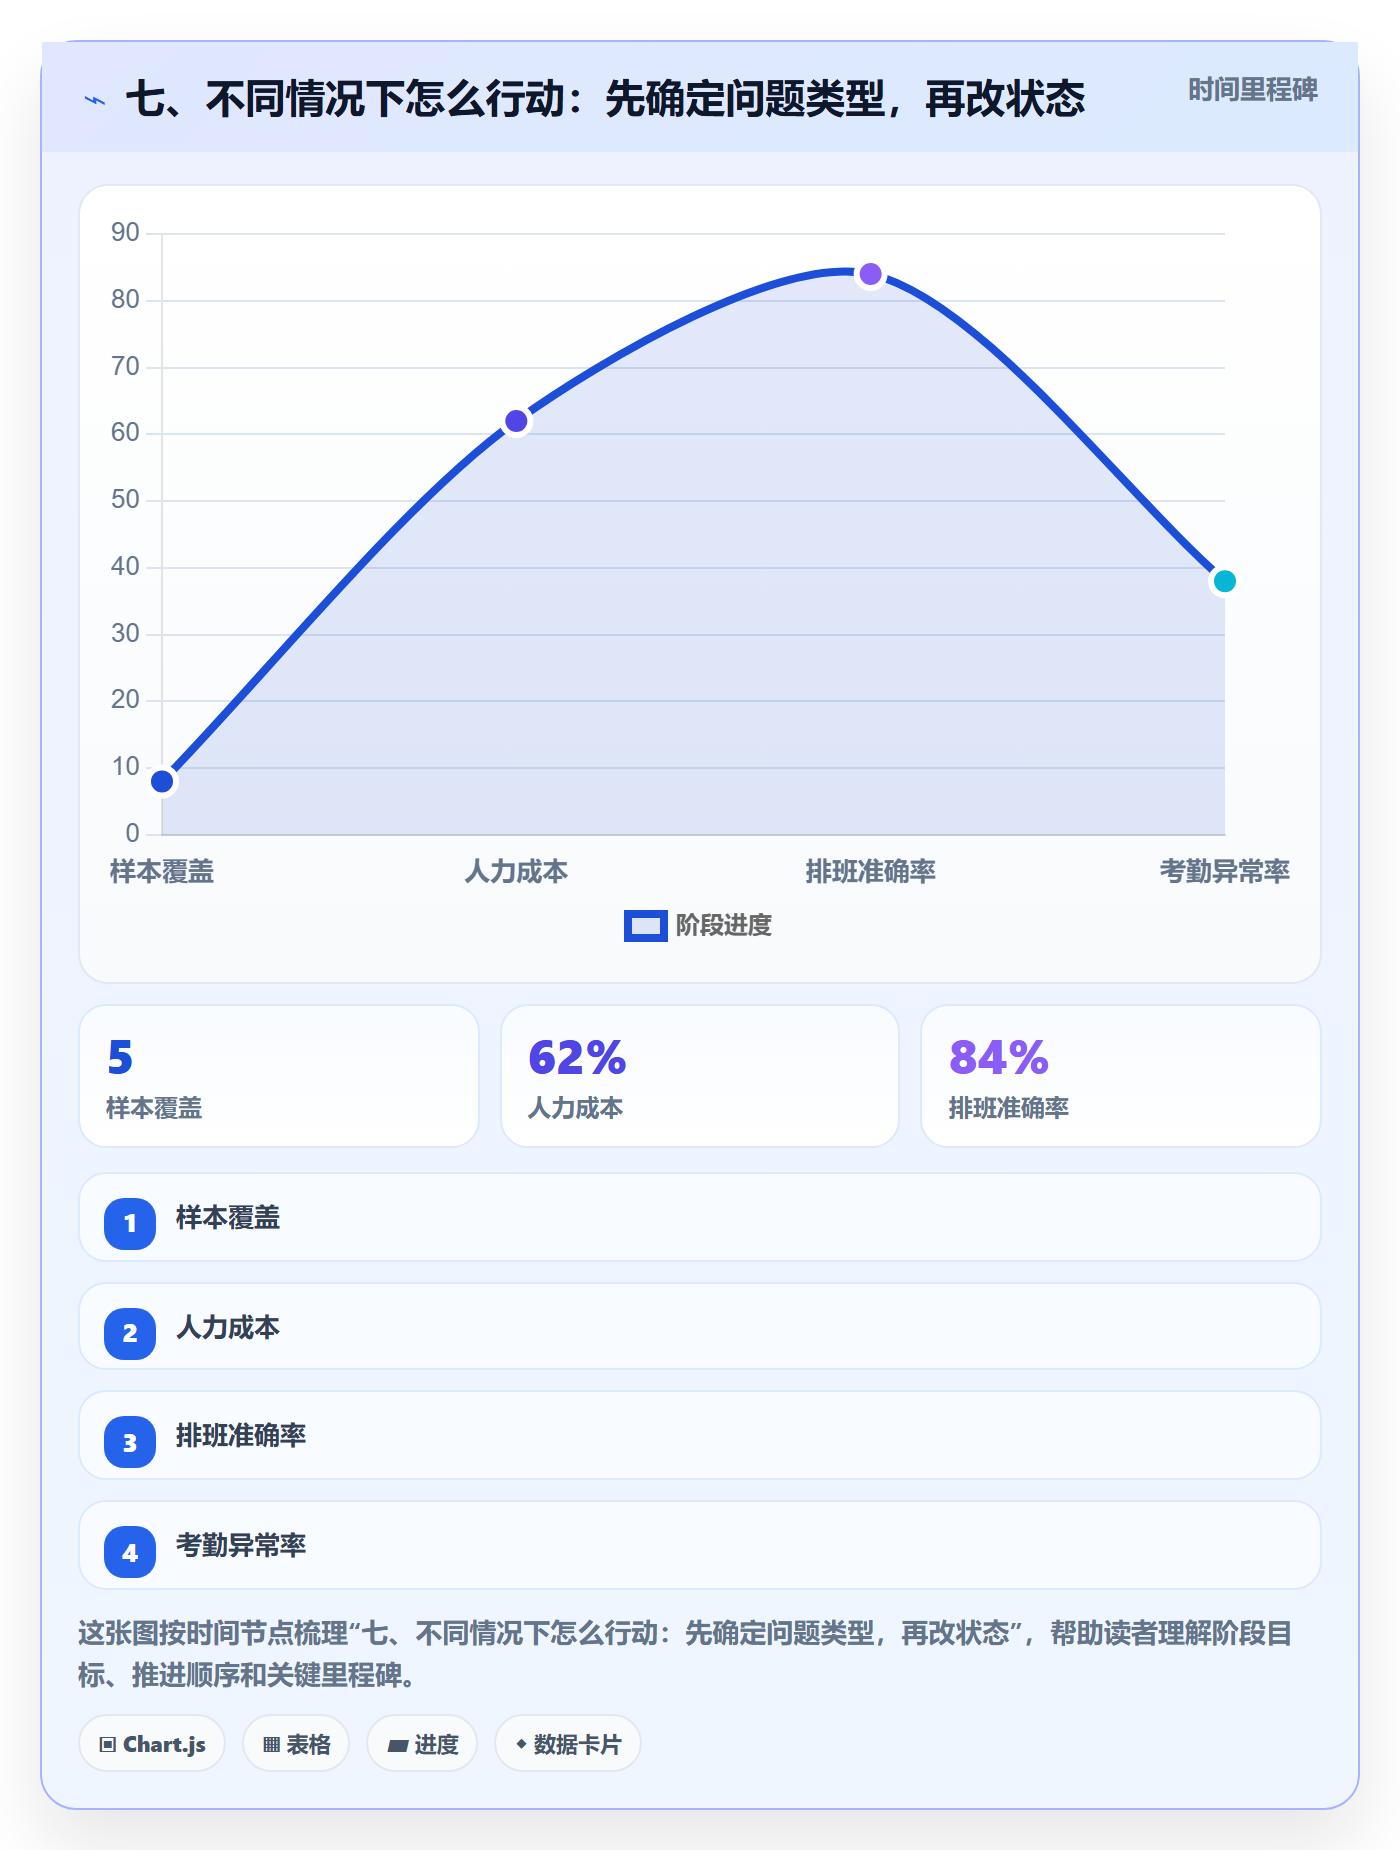Select the 人力成本 list row text
This screenshot has width=1400, height=1850.
coord(228,1328)
